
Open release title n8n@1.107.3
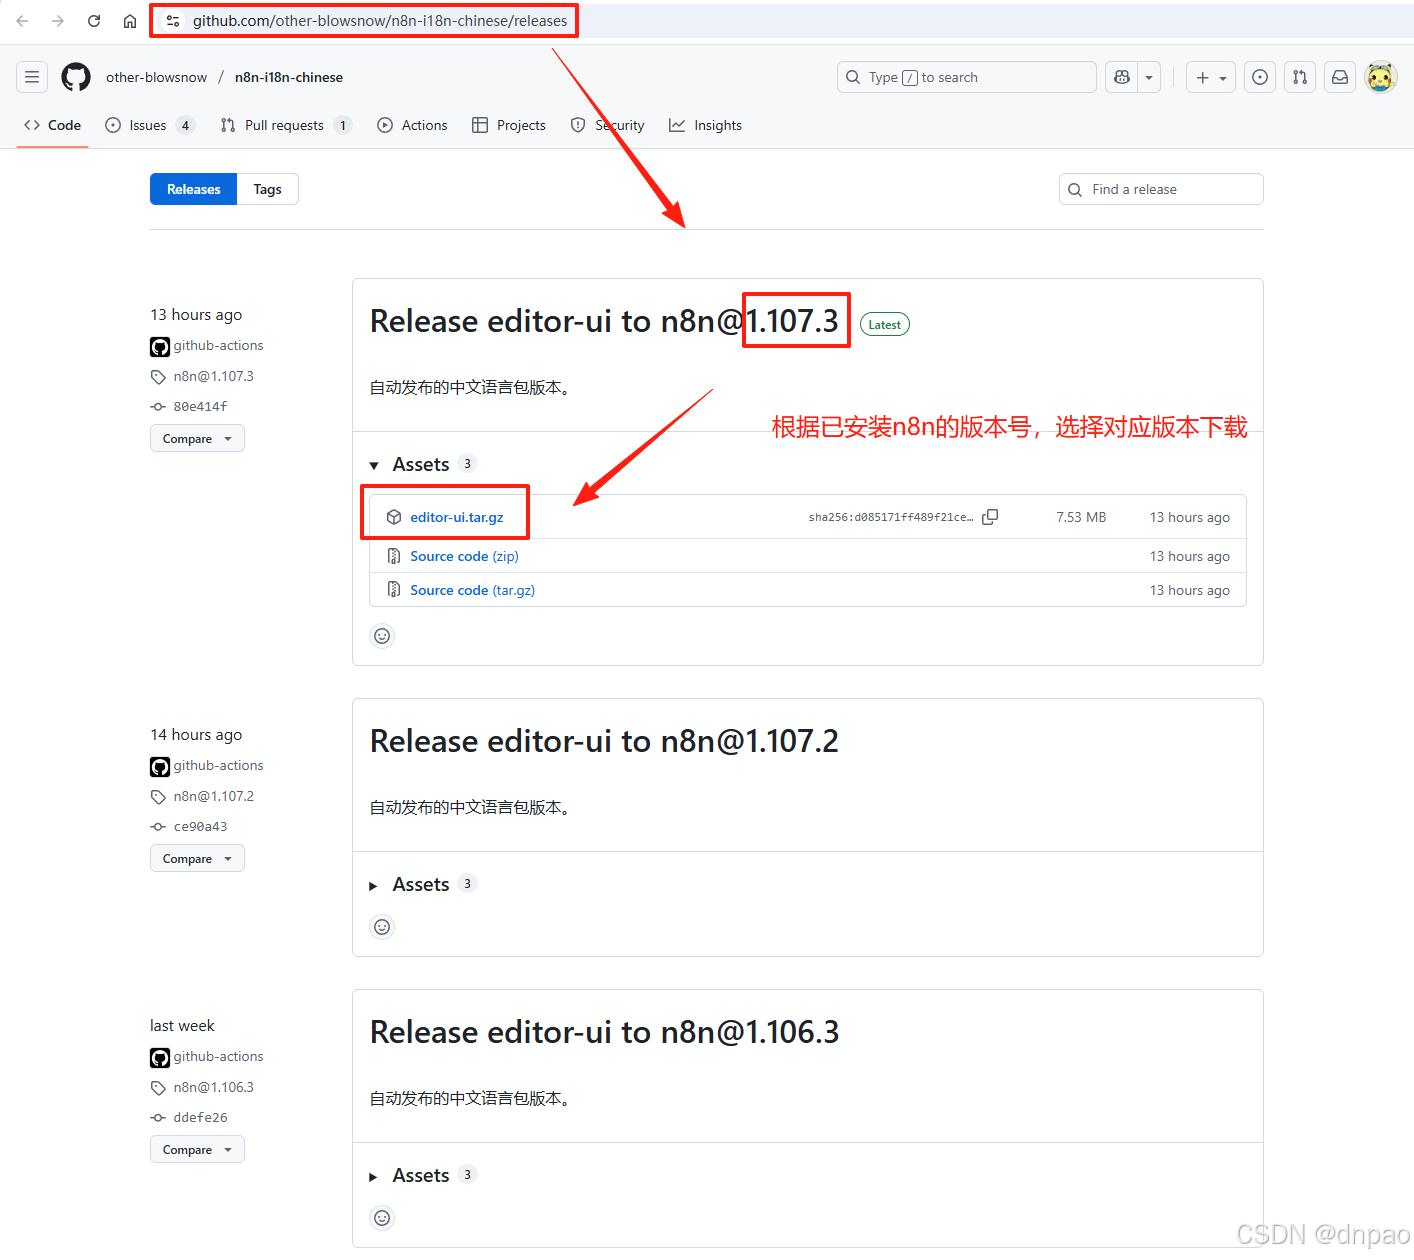tap(604, 321)
